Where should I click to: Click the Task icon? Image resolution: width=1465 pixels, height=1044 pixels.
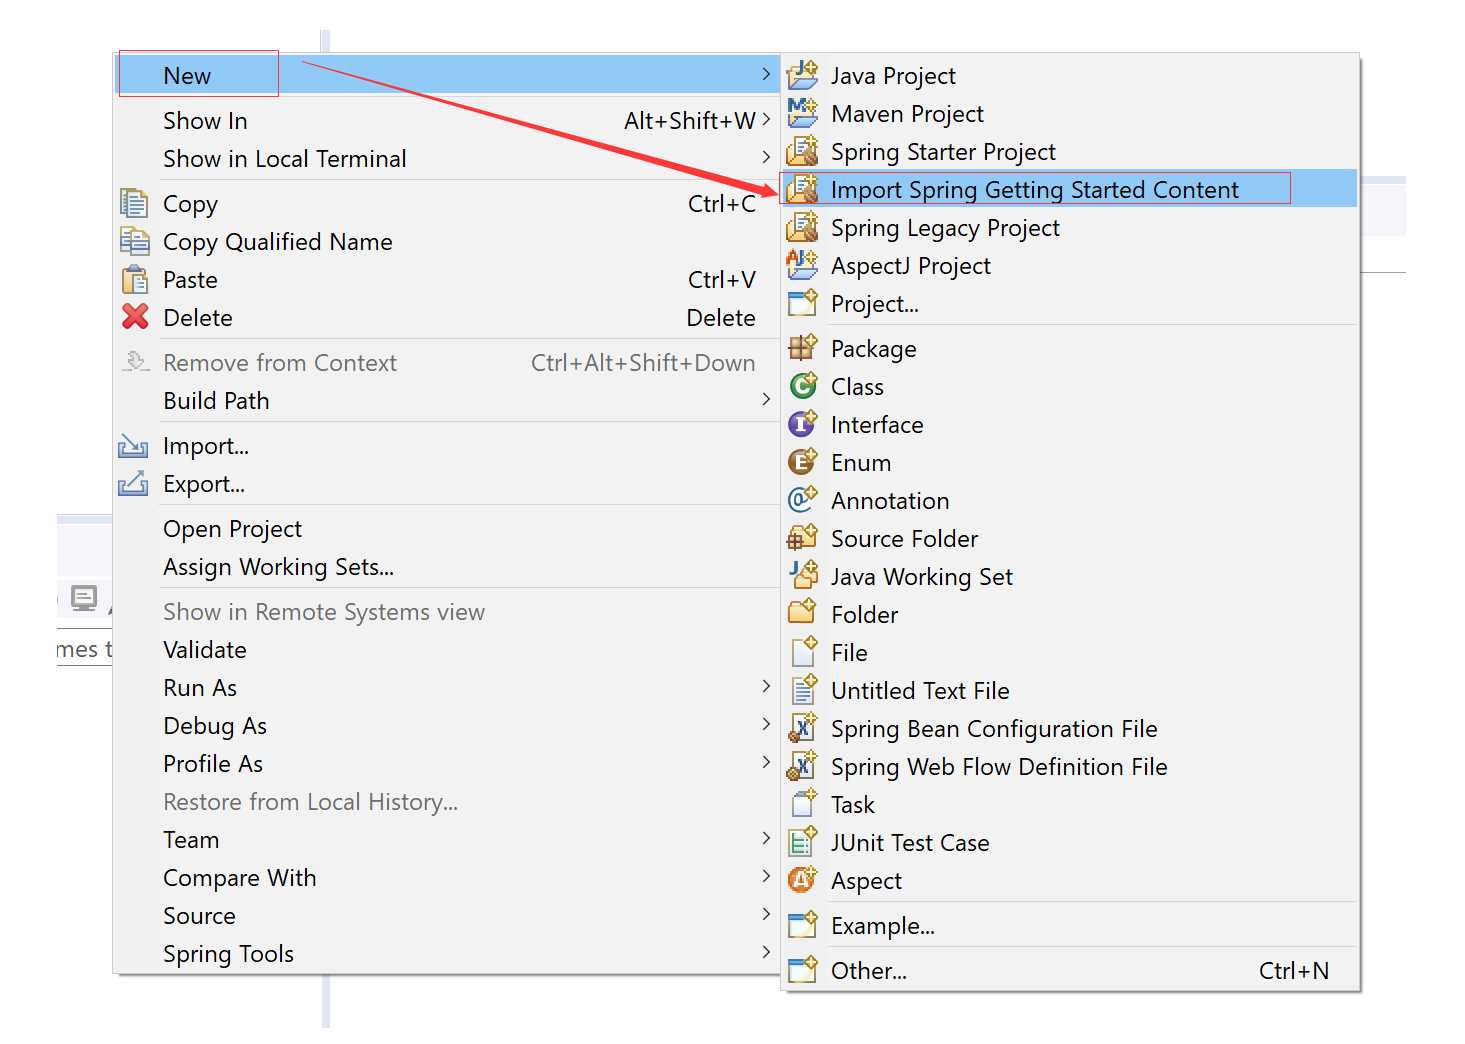coord(802,804)
